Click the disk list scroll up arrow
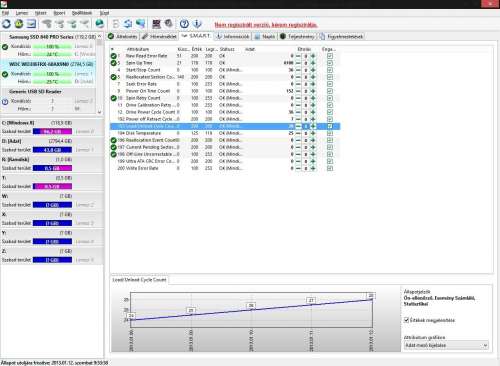 coord(99,36)
